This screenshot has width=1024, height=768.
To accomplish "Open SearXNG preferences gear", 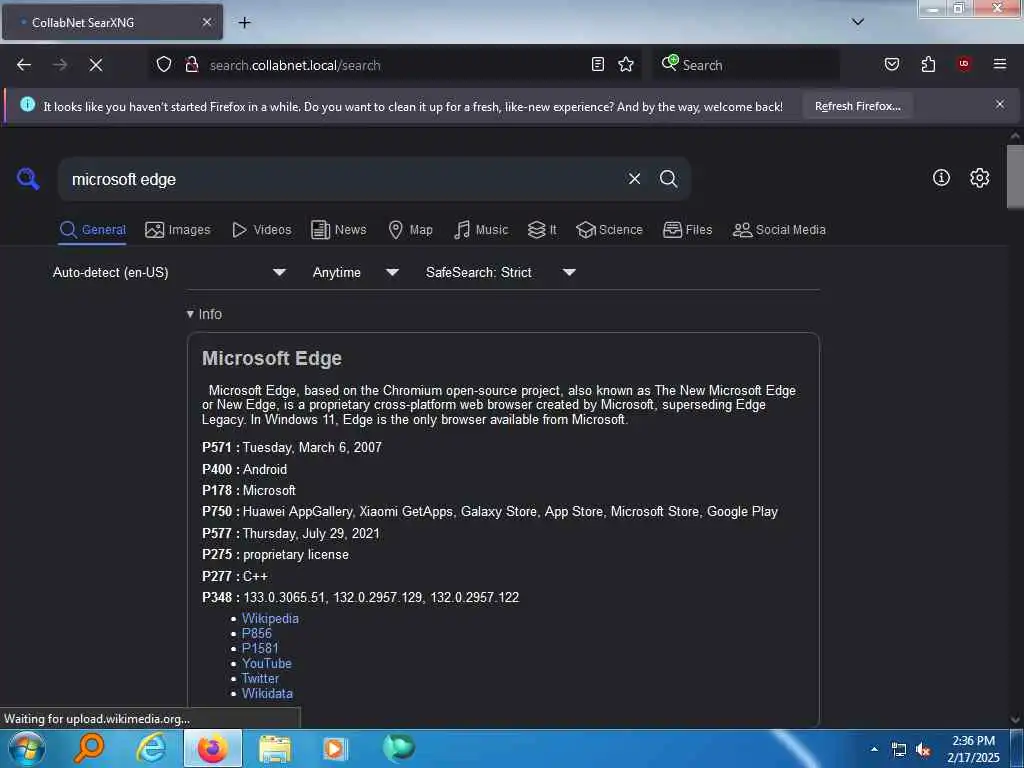I will (x=980, y=178).
